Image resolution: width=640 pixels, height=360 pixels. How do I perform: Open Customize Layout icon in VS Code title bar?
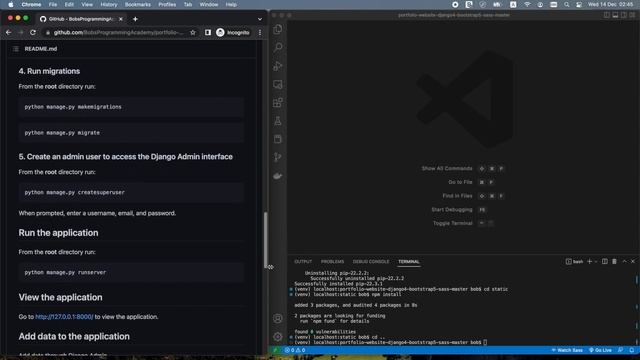click(632, 15)
